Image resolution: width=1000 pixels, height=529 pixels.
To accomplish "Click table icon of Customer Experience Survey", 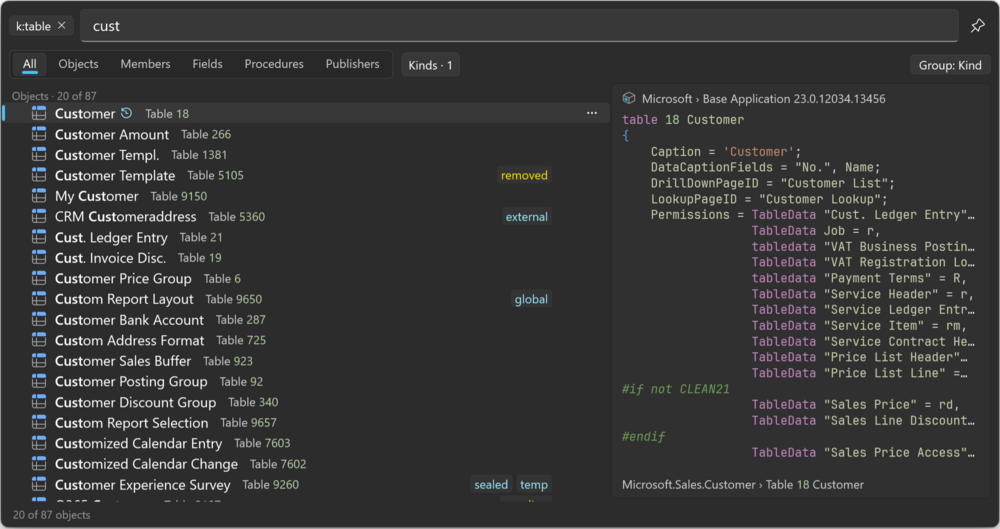I will [39, 484].
